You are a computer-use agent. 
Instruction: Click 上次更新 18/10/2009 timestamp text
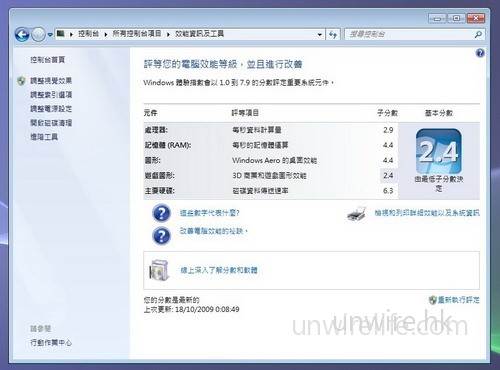[x=191, y=309]
